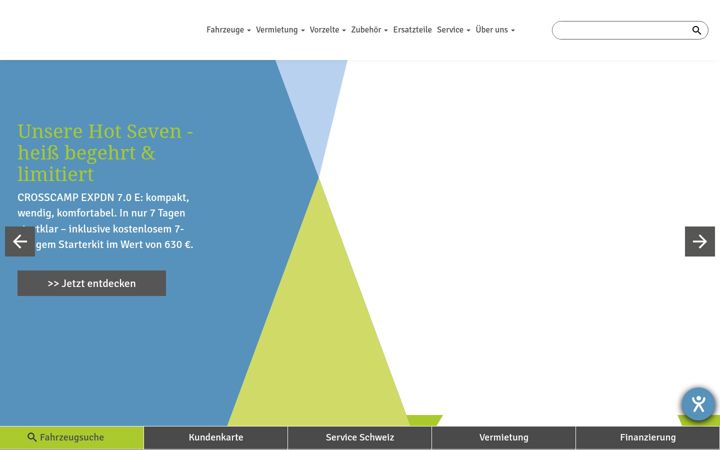
Task: Open Fahrzeugsuche in bottom bar
Action: 72,438
